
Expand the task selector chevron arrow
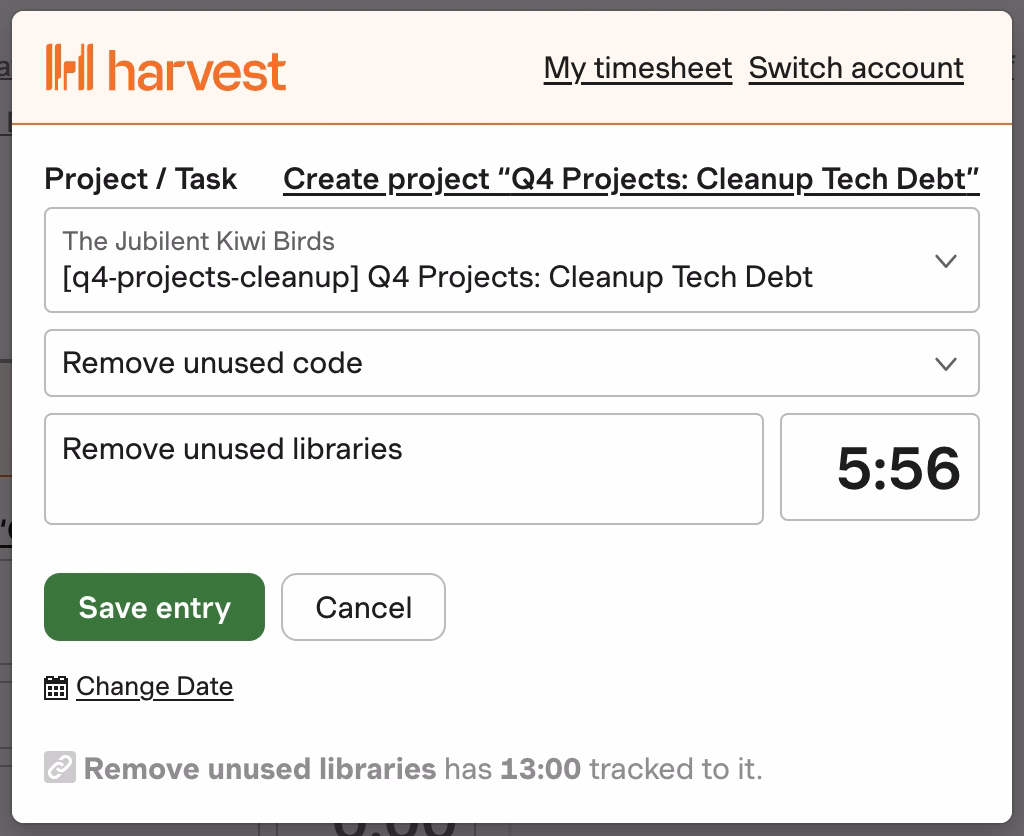945,364
